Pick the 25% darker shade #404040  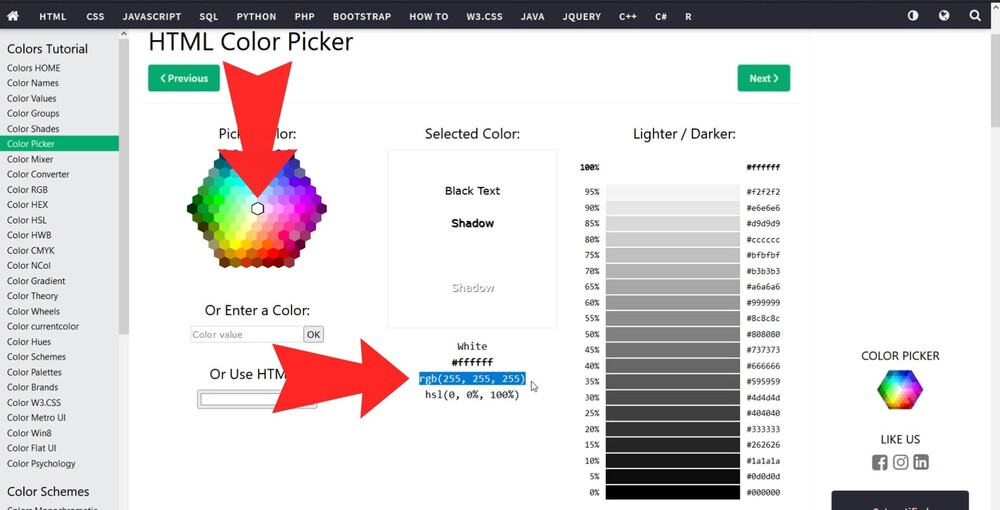click(672, 413)
